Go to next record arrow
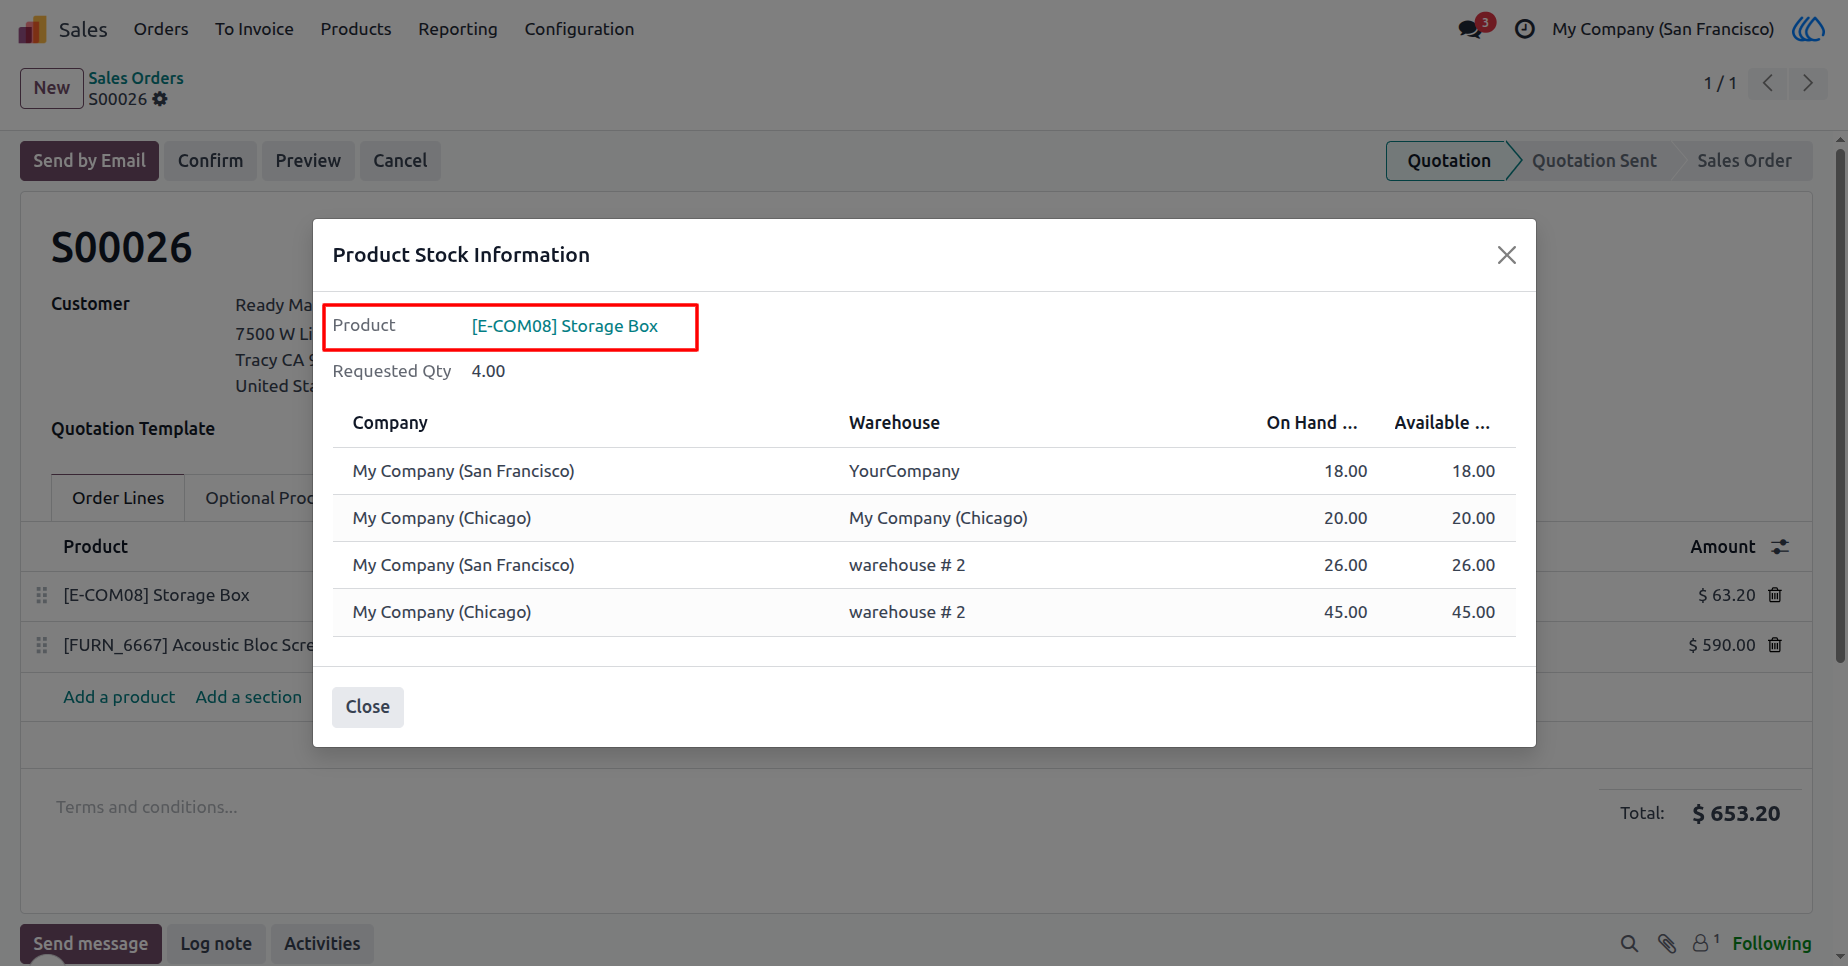1848x966 pixels. click(1807, 83)
